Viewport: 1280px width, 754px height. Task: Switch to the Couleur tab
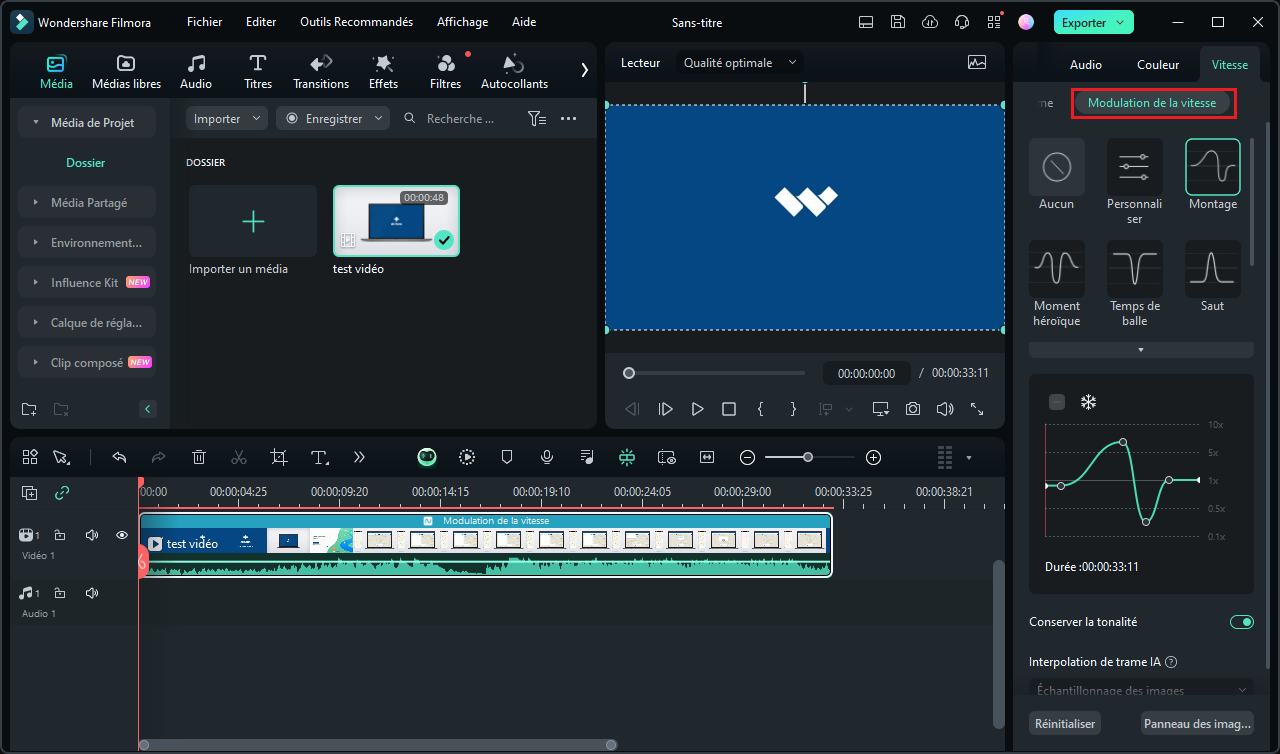tap(1158, 64)
